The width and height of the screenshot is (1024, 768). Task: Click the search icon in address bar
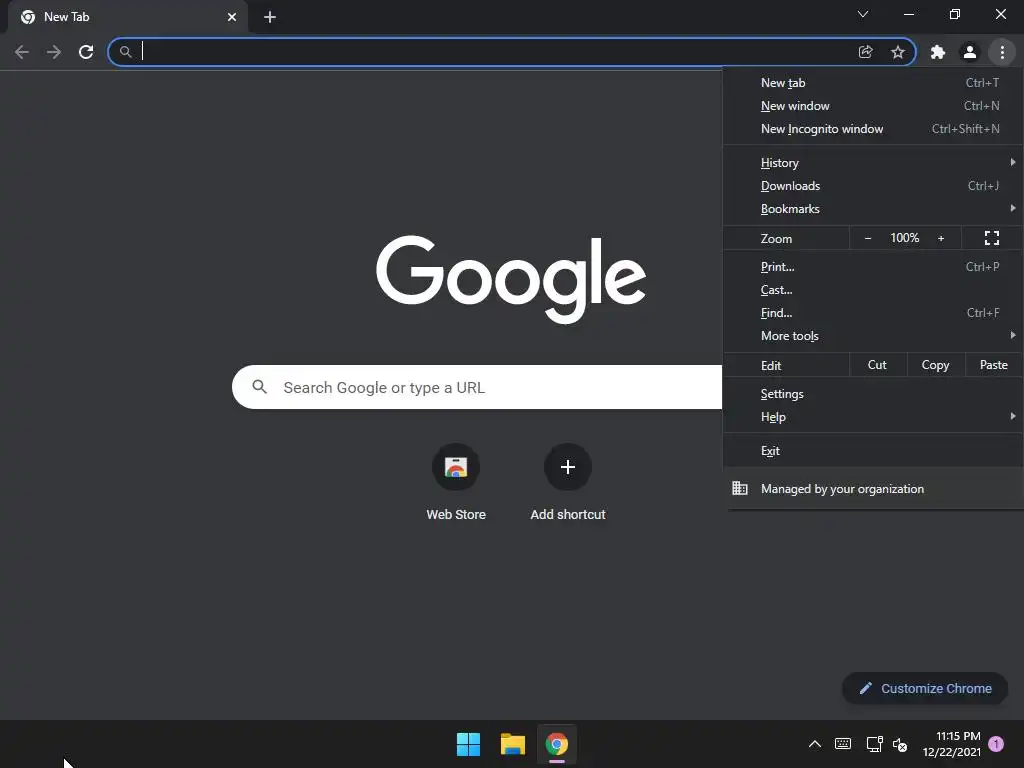[x=125, y=52]
